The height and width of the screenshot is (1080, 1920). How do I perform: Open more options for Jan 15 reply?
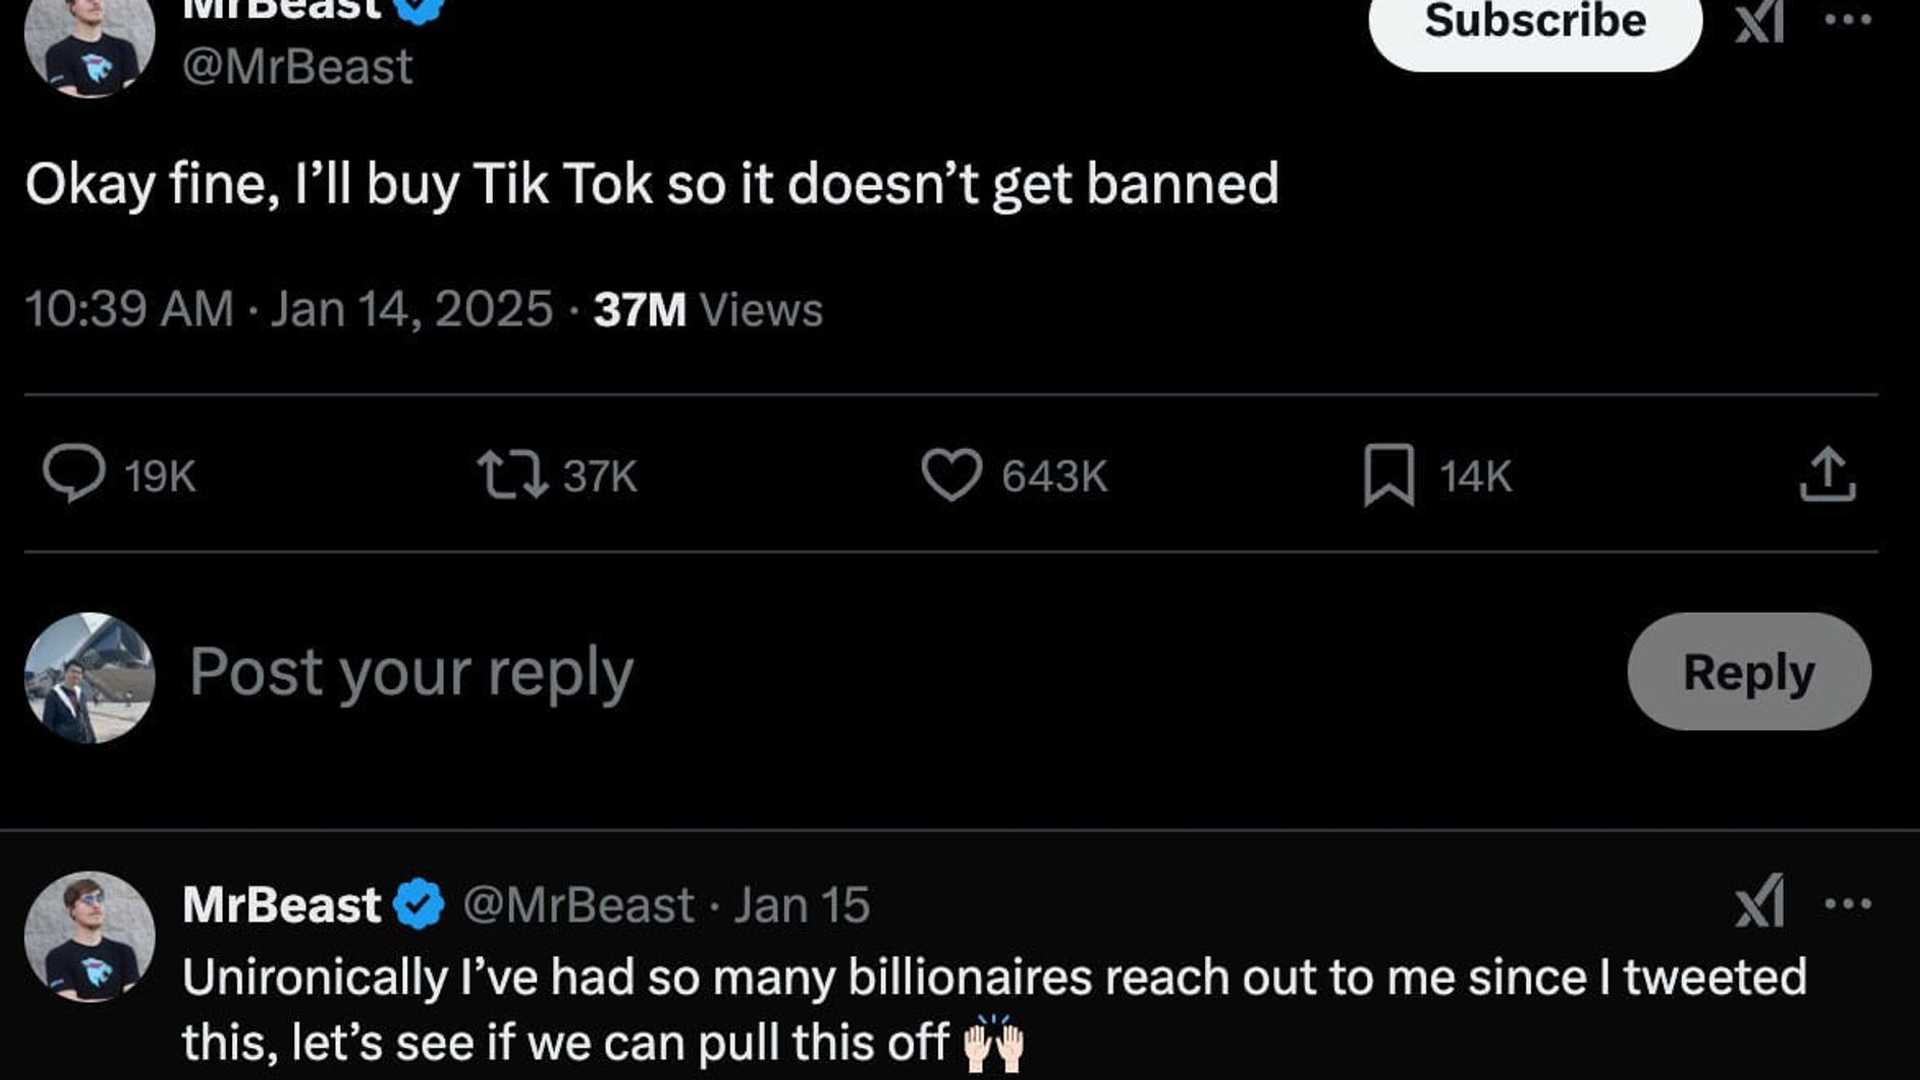[1847, 904]
